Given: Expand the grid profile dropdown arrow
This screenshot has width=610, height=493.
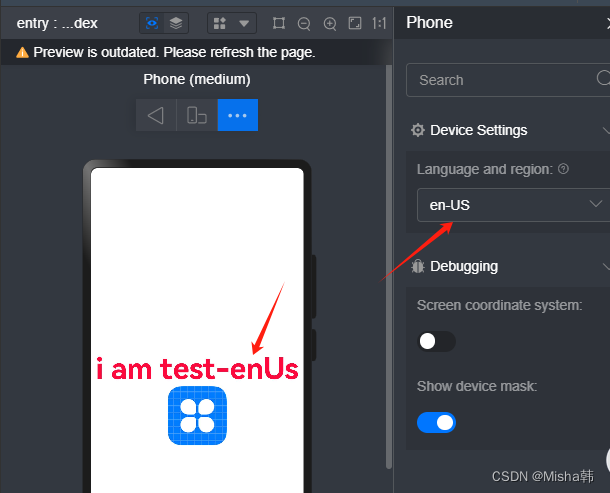Looking at the screenshot, I should coord(244,24).
